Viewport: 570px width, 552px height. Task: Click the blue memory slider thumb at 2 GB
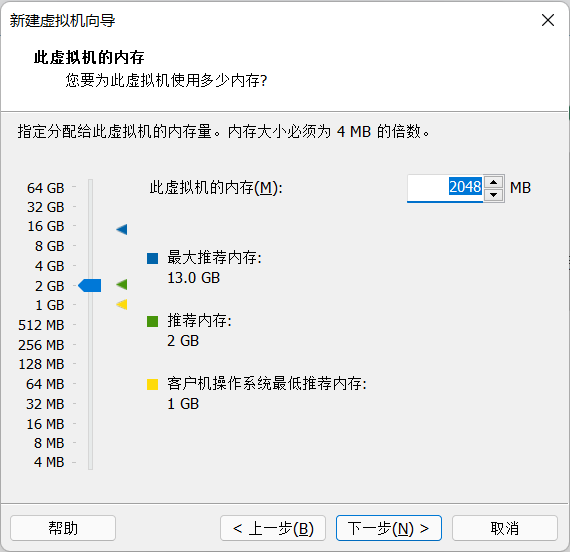(x=90, y=285)
